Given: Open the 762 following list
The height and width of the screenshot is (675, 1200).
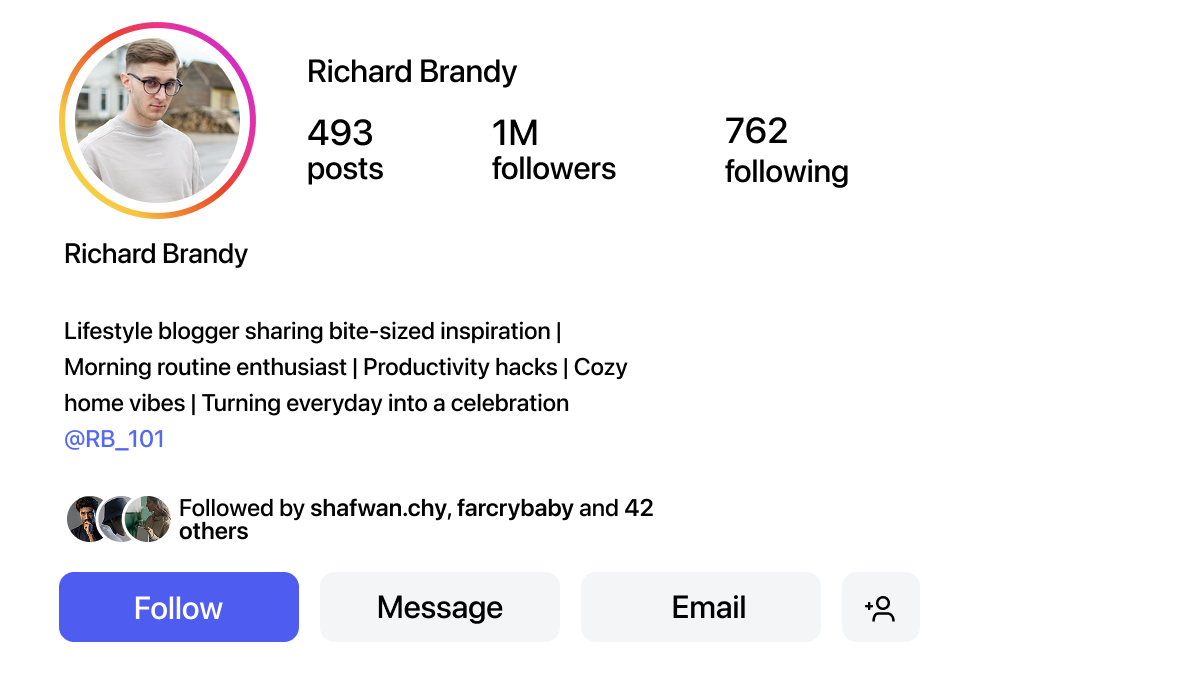Looking at the screenshot, I should [x=786, y=150].
